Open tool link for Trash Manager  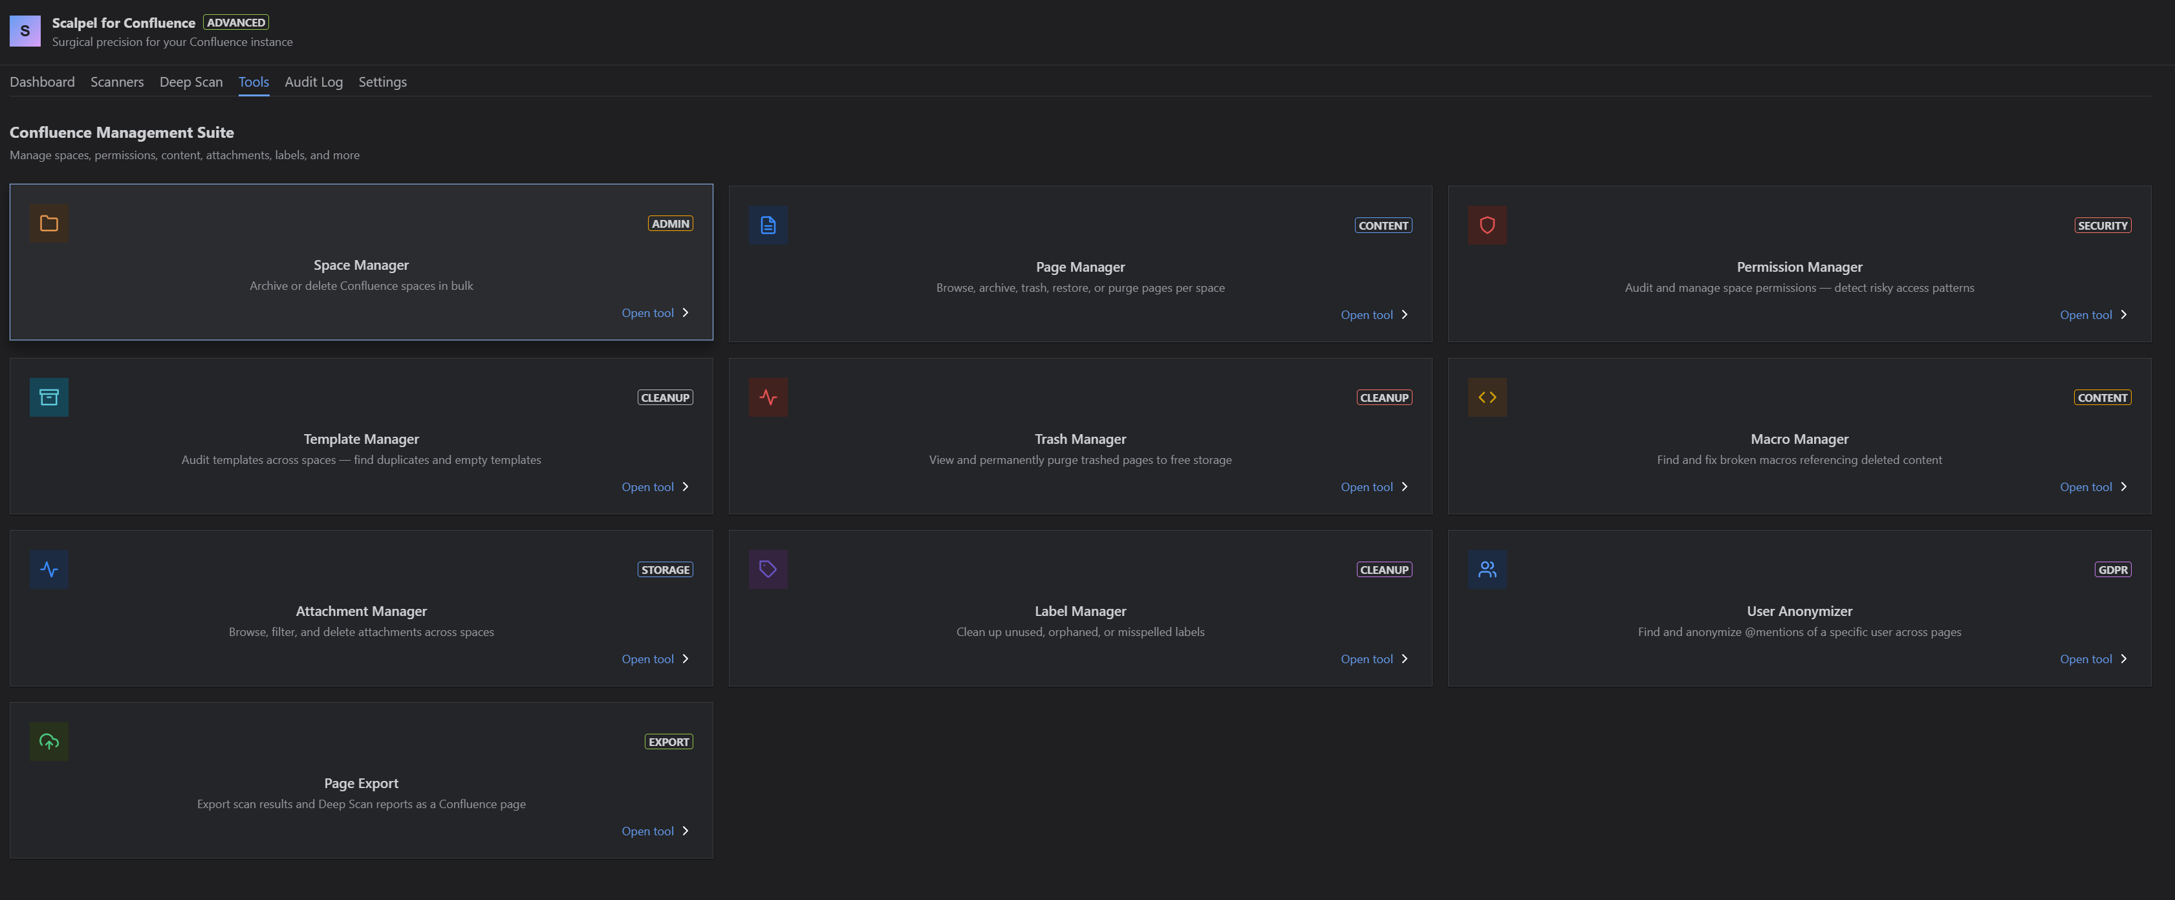(x=1375, y=487)
